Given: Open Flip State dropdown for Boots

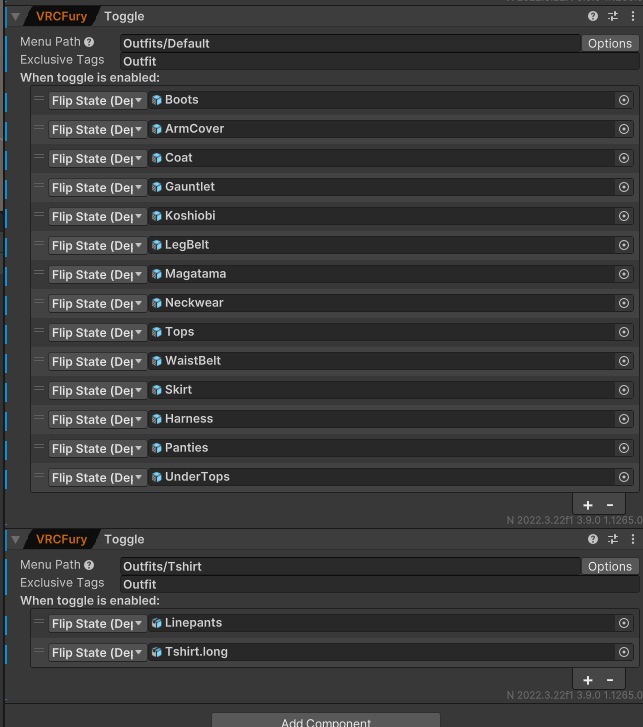Looking at the screenshot, I should pos(98,101).
